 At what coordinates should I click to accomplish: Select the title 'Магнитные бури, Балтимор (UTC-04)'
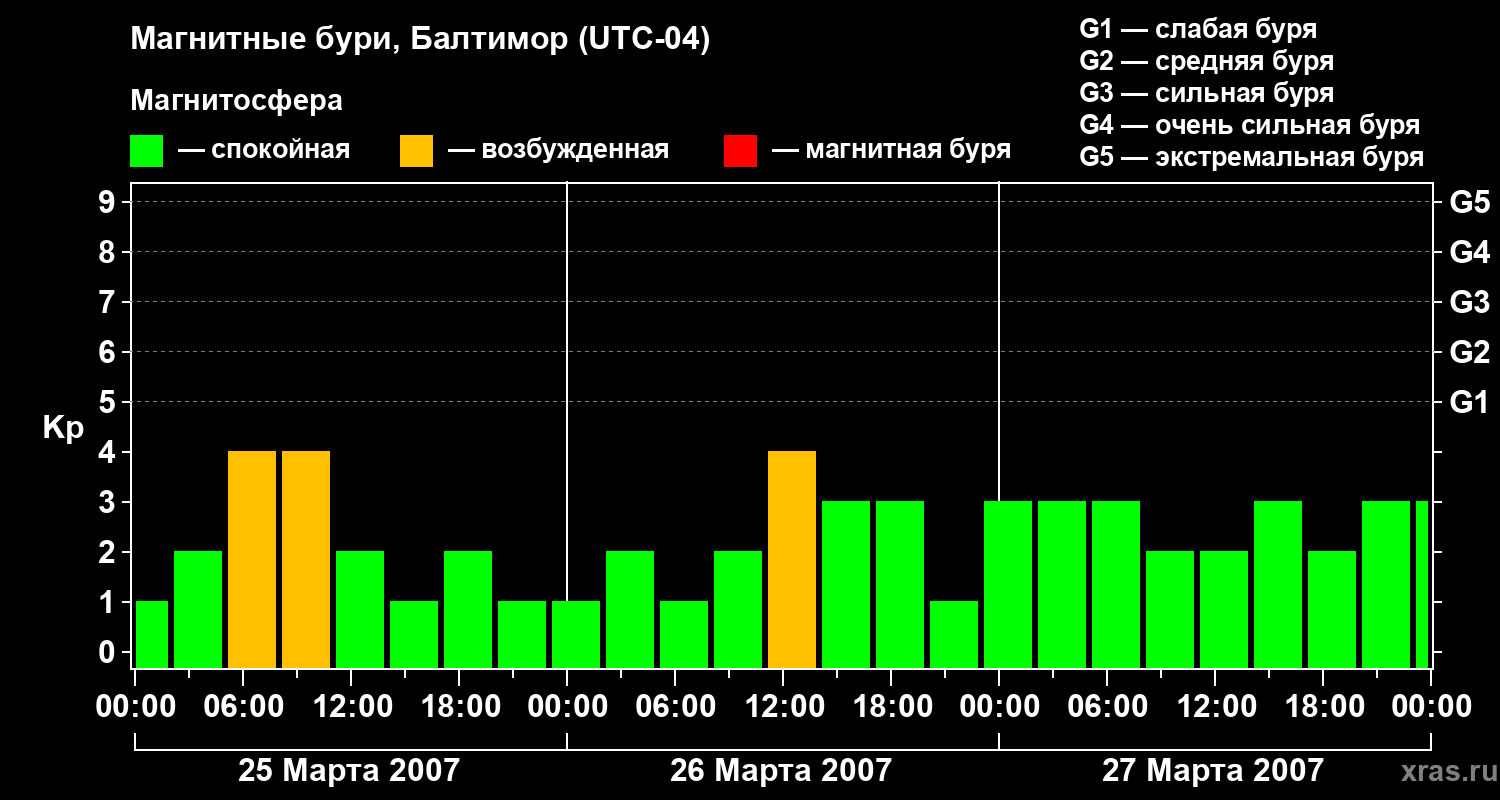pyautogui.click(x=420, y=41)
